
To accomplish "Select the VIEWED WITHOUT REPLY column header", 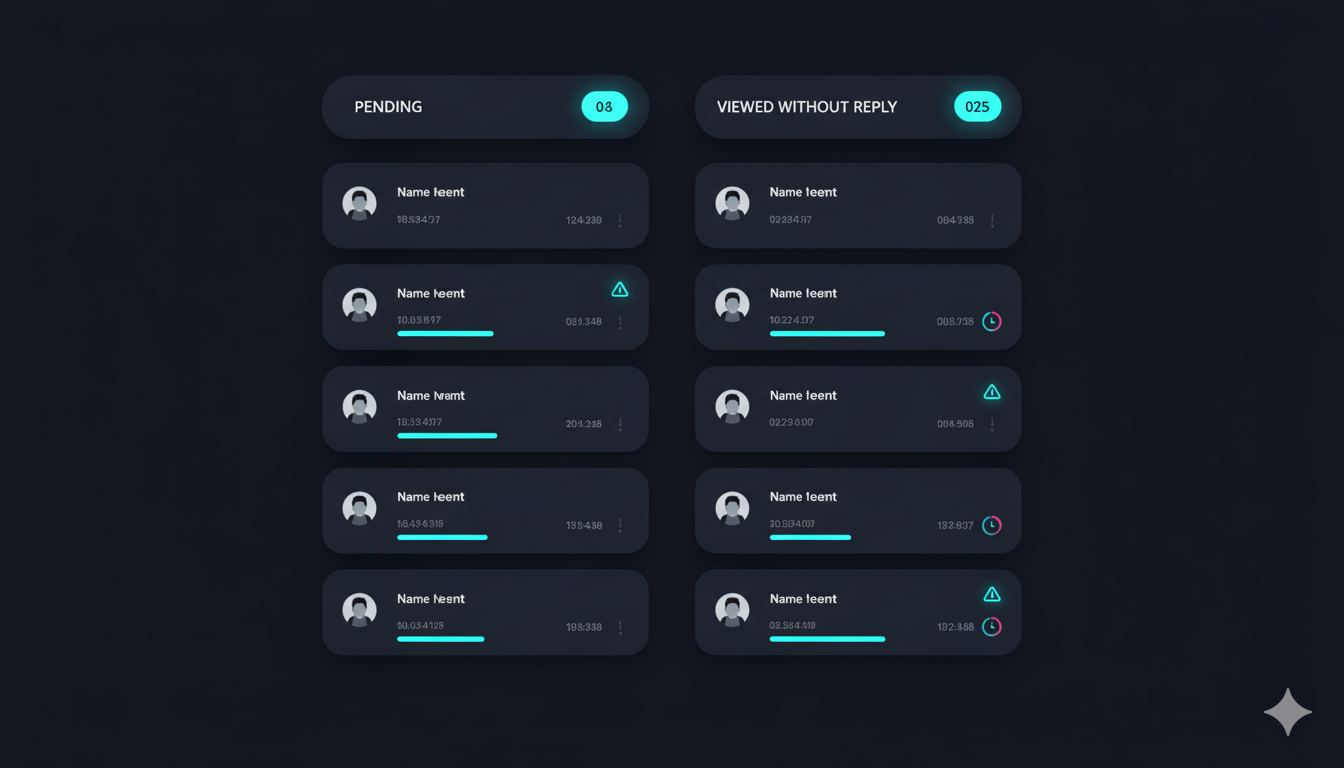I will 807,107.
